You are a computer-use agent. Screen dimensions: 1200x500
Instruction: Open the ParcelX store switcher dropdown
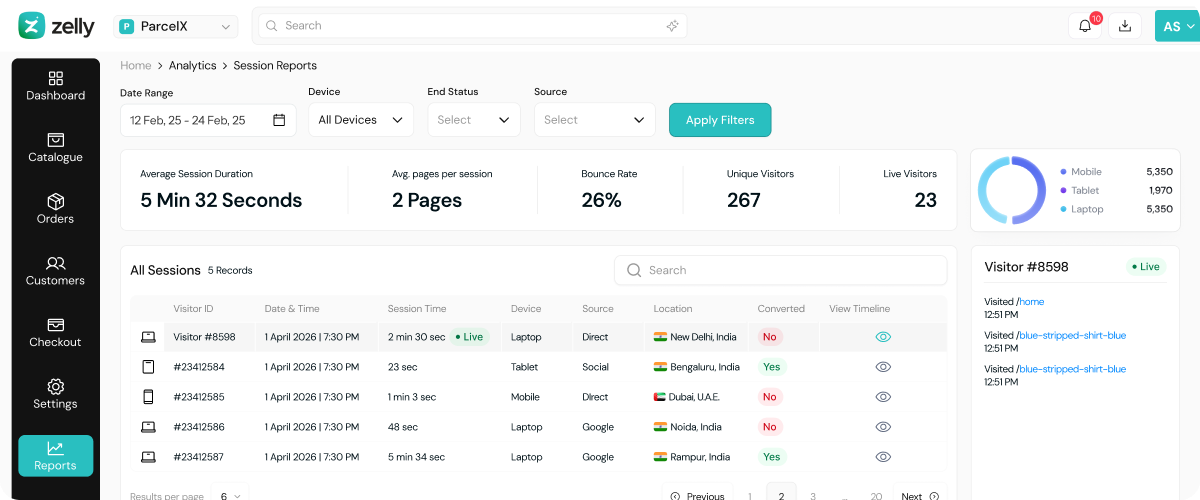(176, 27)
